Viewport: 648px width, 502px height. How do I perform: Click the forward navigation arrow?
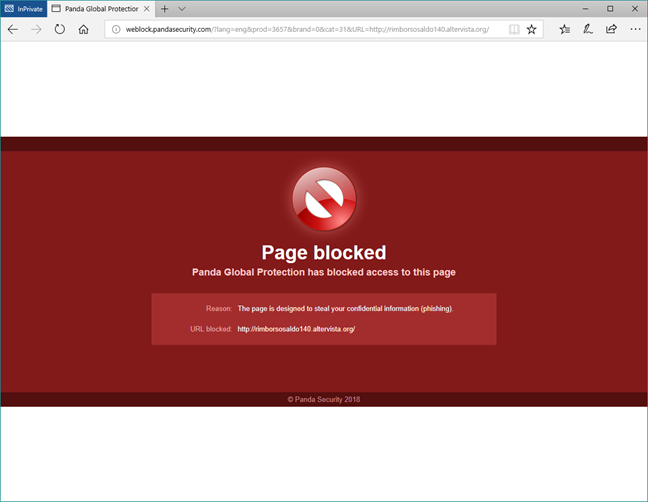pyautogui.click(x=36, y=29)
